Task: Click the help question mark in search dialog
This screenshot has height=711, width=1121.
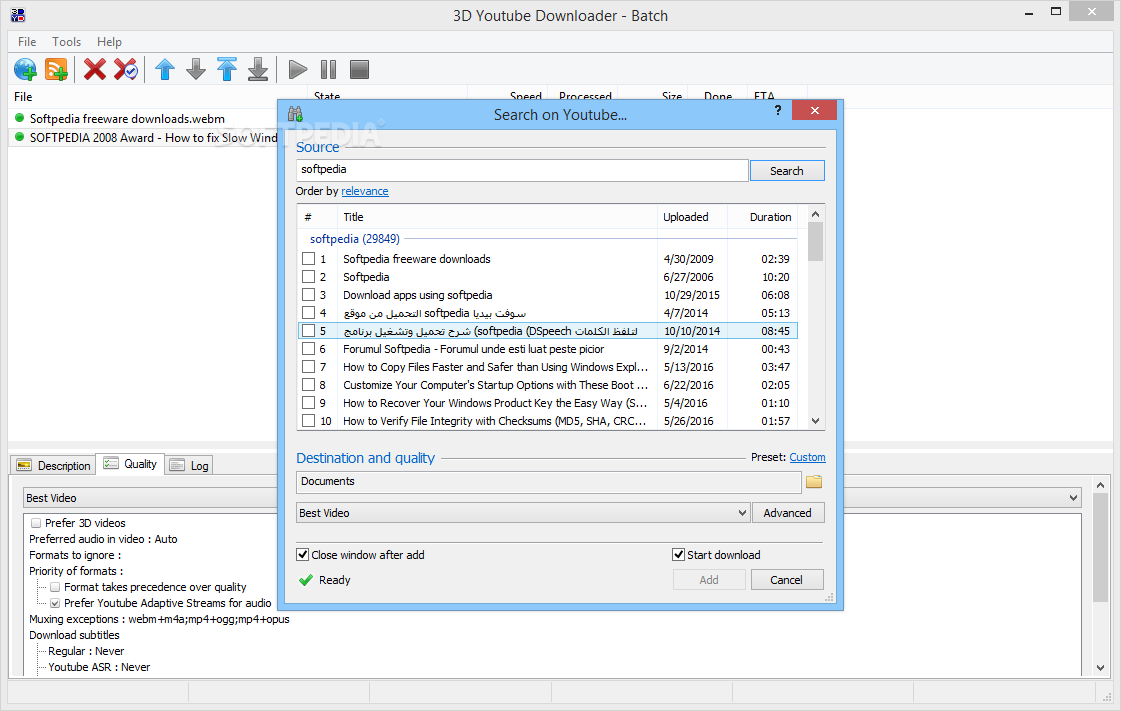Action: click(778, 110)
